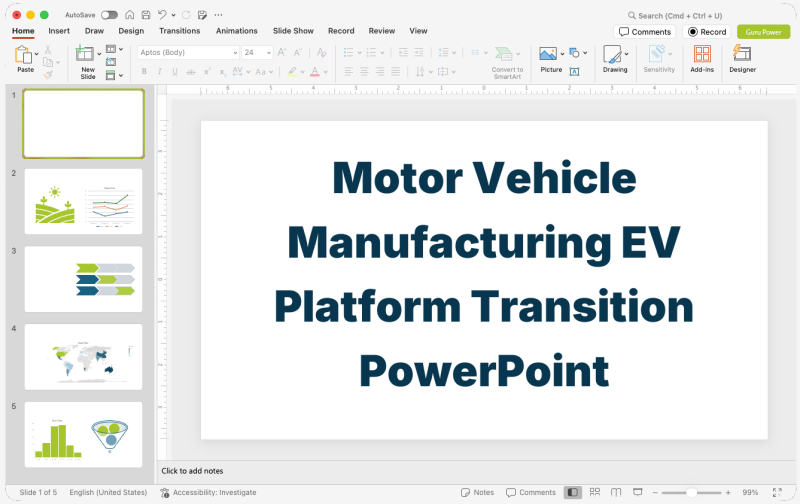The height and width of the screenshot is (504, 800).
Task: Open the more options ellipsis in title bar
Action: coord(218,15)
